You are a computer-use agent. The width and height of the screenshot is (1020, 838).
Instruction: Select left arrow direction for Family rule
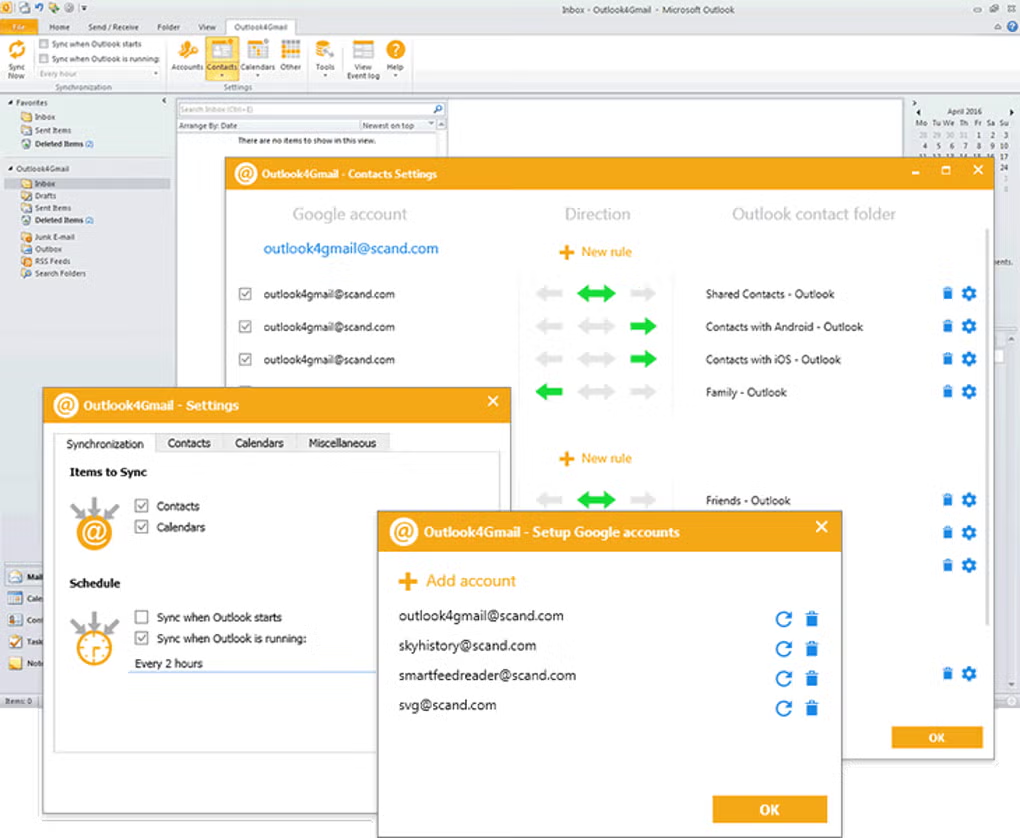549,392
